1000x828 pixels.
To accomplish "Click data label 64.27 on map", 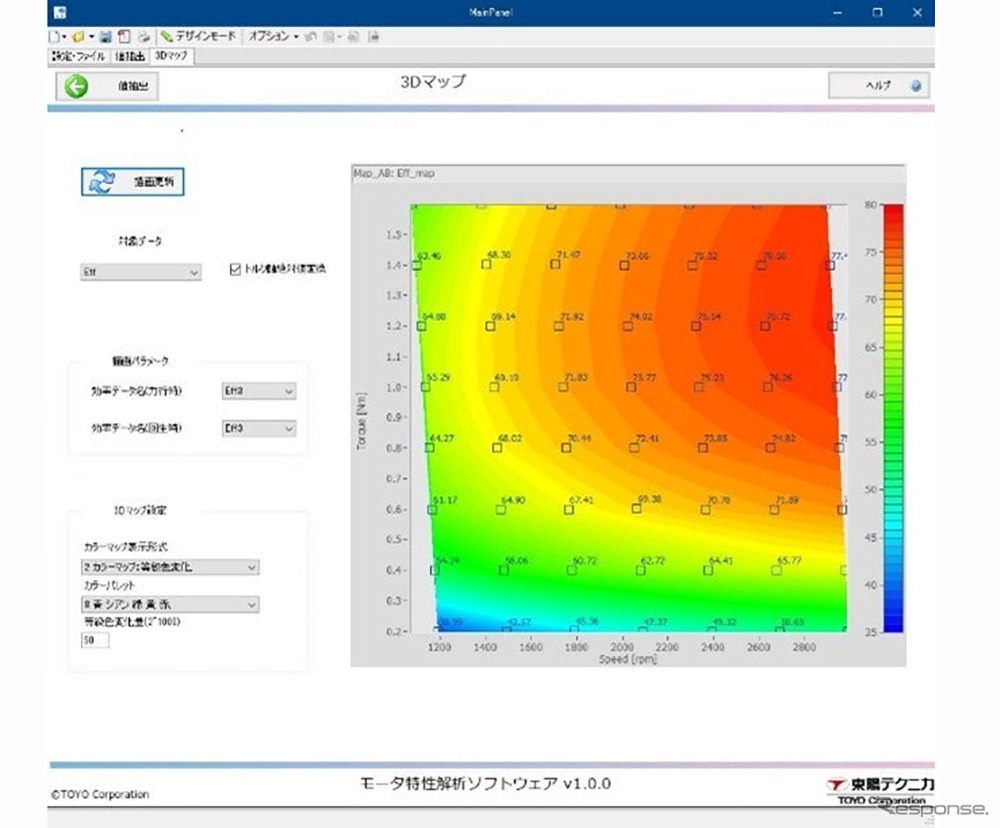I will (x=442, y=438).
